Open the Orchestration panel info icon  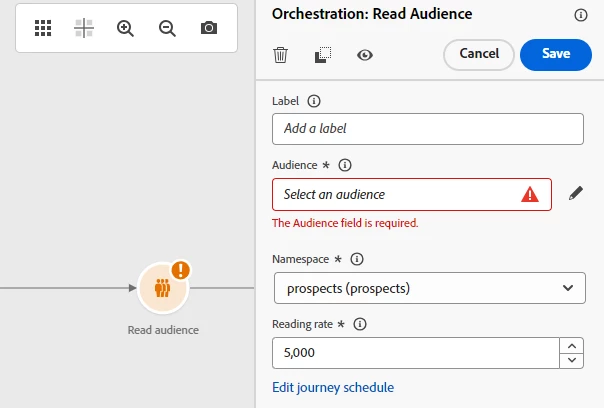tap(581, 15)
